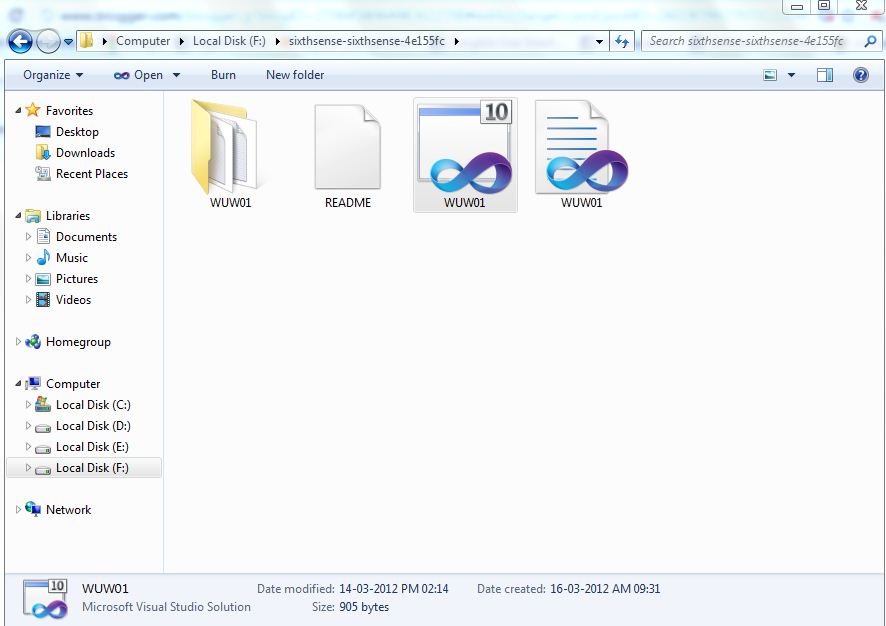Expand Local Disk (E:)

[28, 446]
